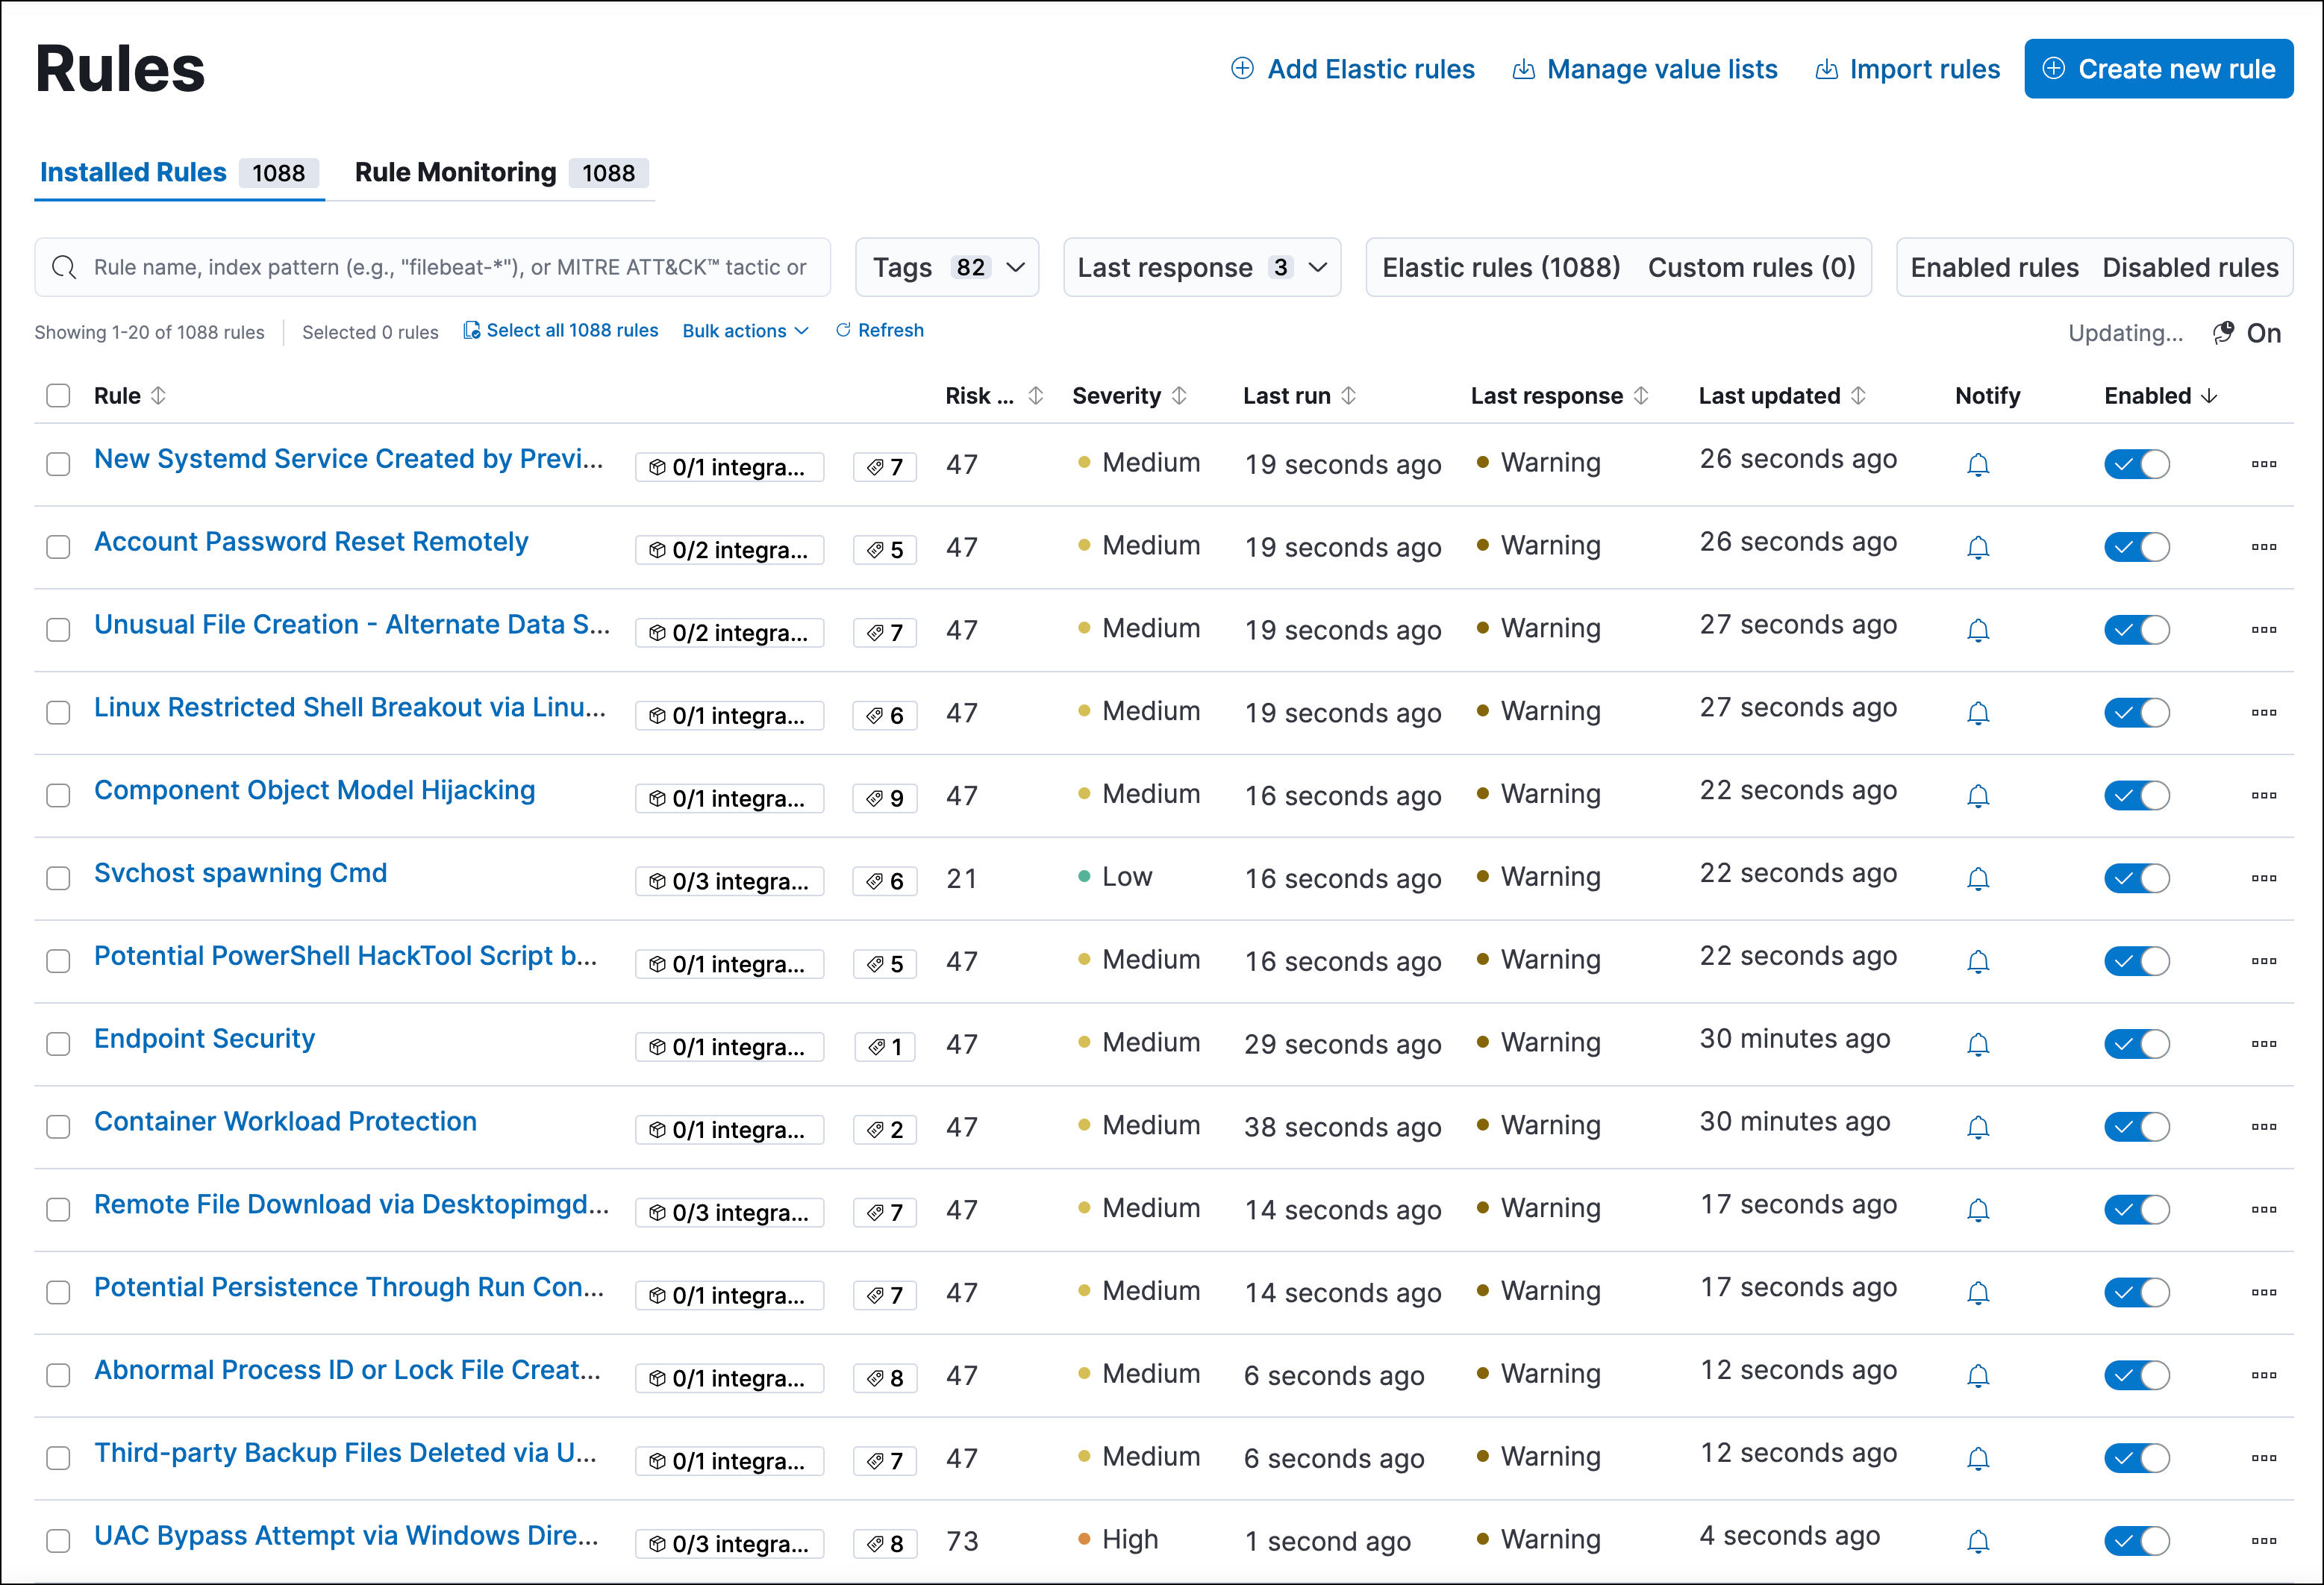Expand the Bulk actions menu

745,331
